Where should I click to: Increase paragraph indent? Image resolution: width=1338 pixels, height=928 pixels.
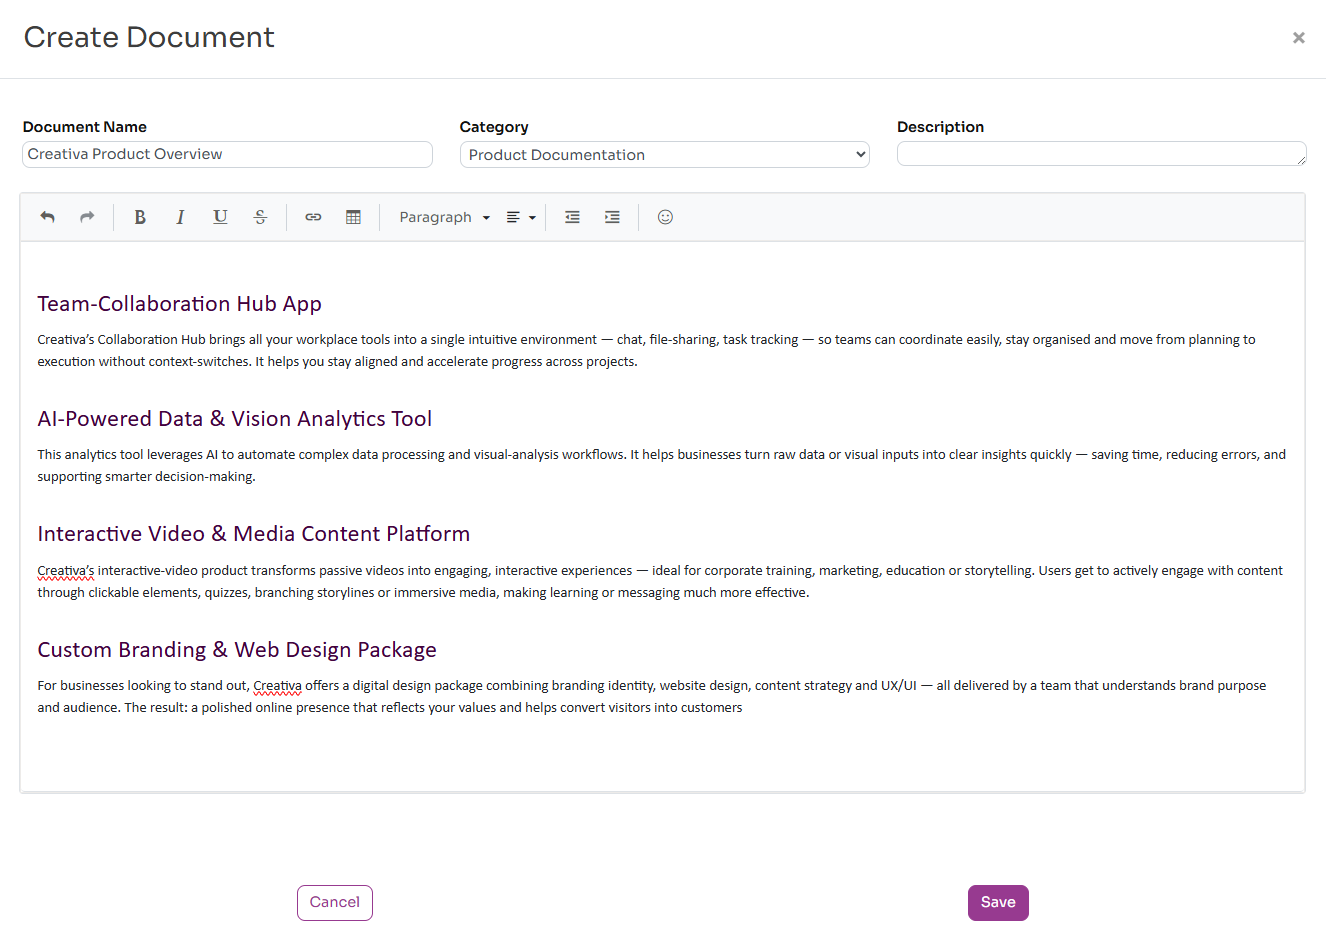[x=612, y=217]
